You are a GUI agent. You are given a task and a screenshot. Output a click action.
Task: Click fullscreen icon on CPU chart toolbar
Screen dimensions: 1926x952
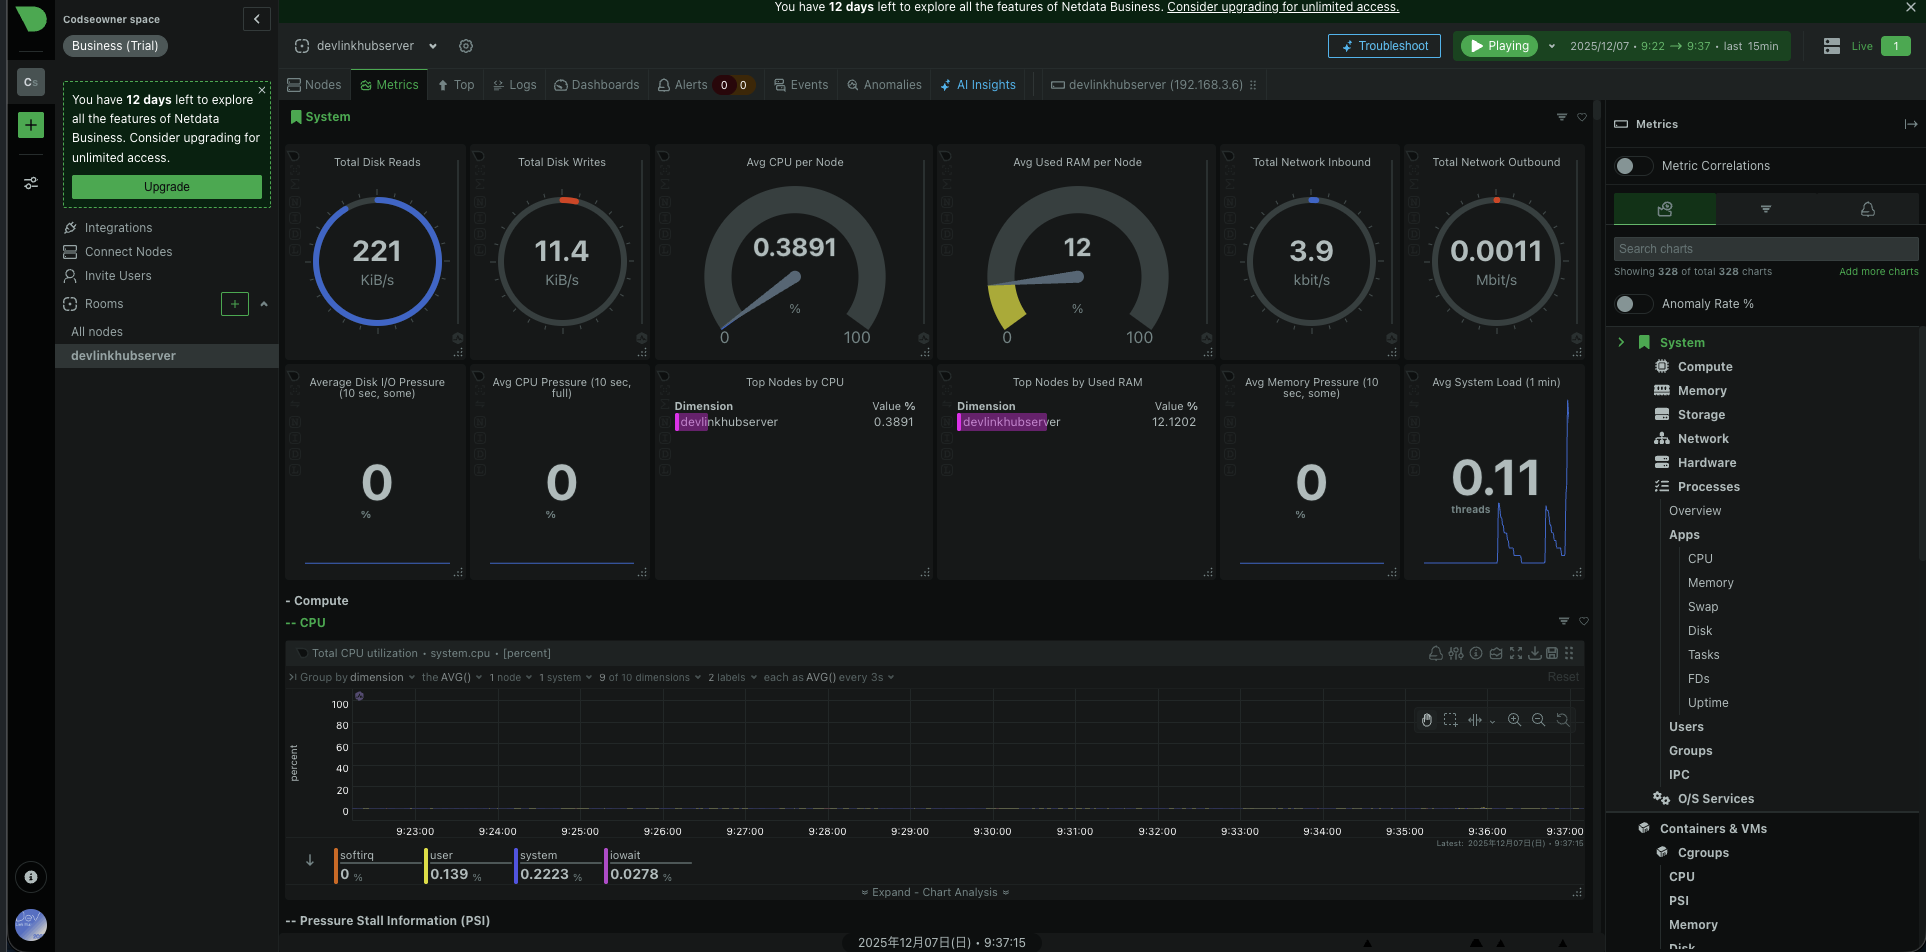[1516, 653]
